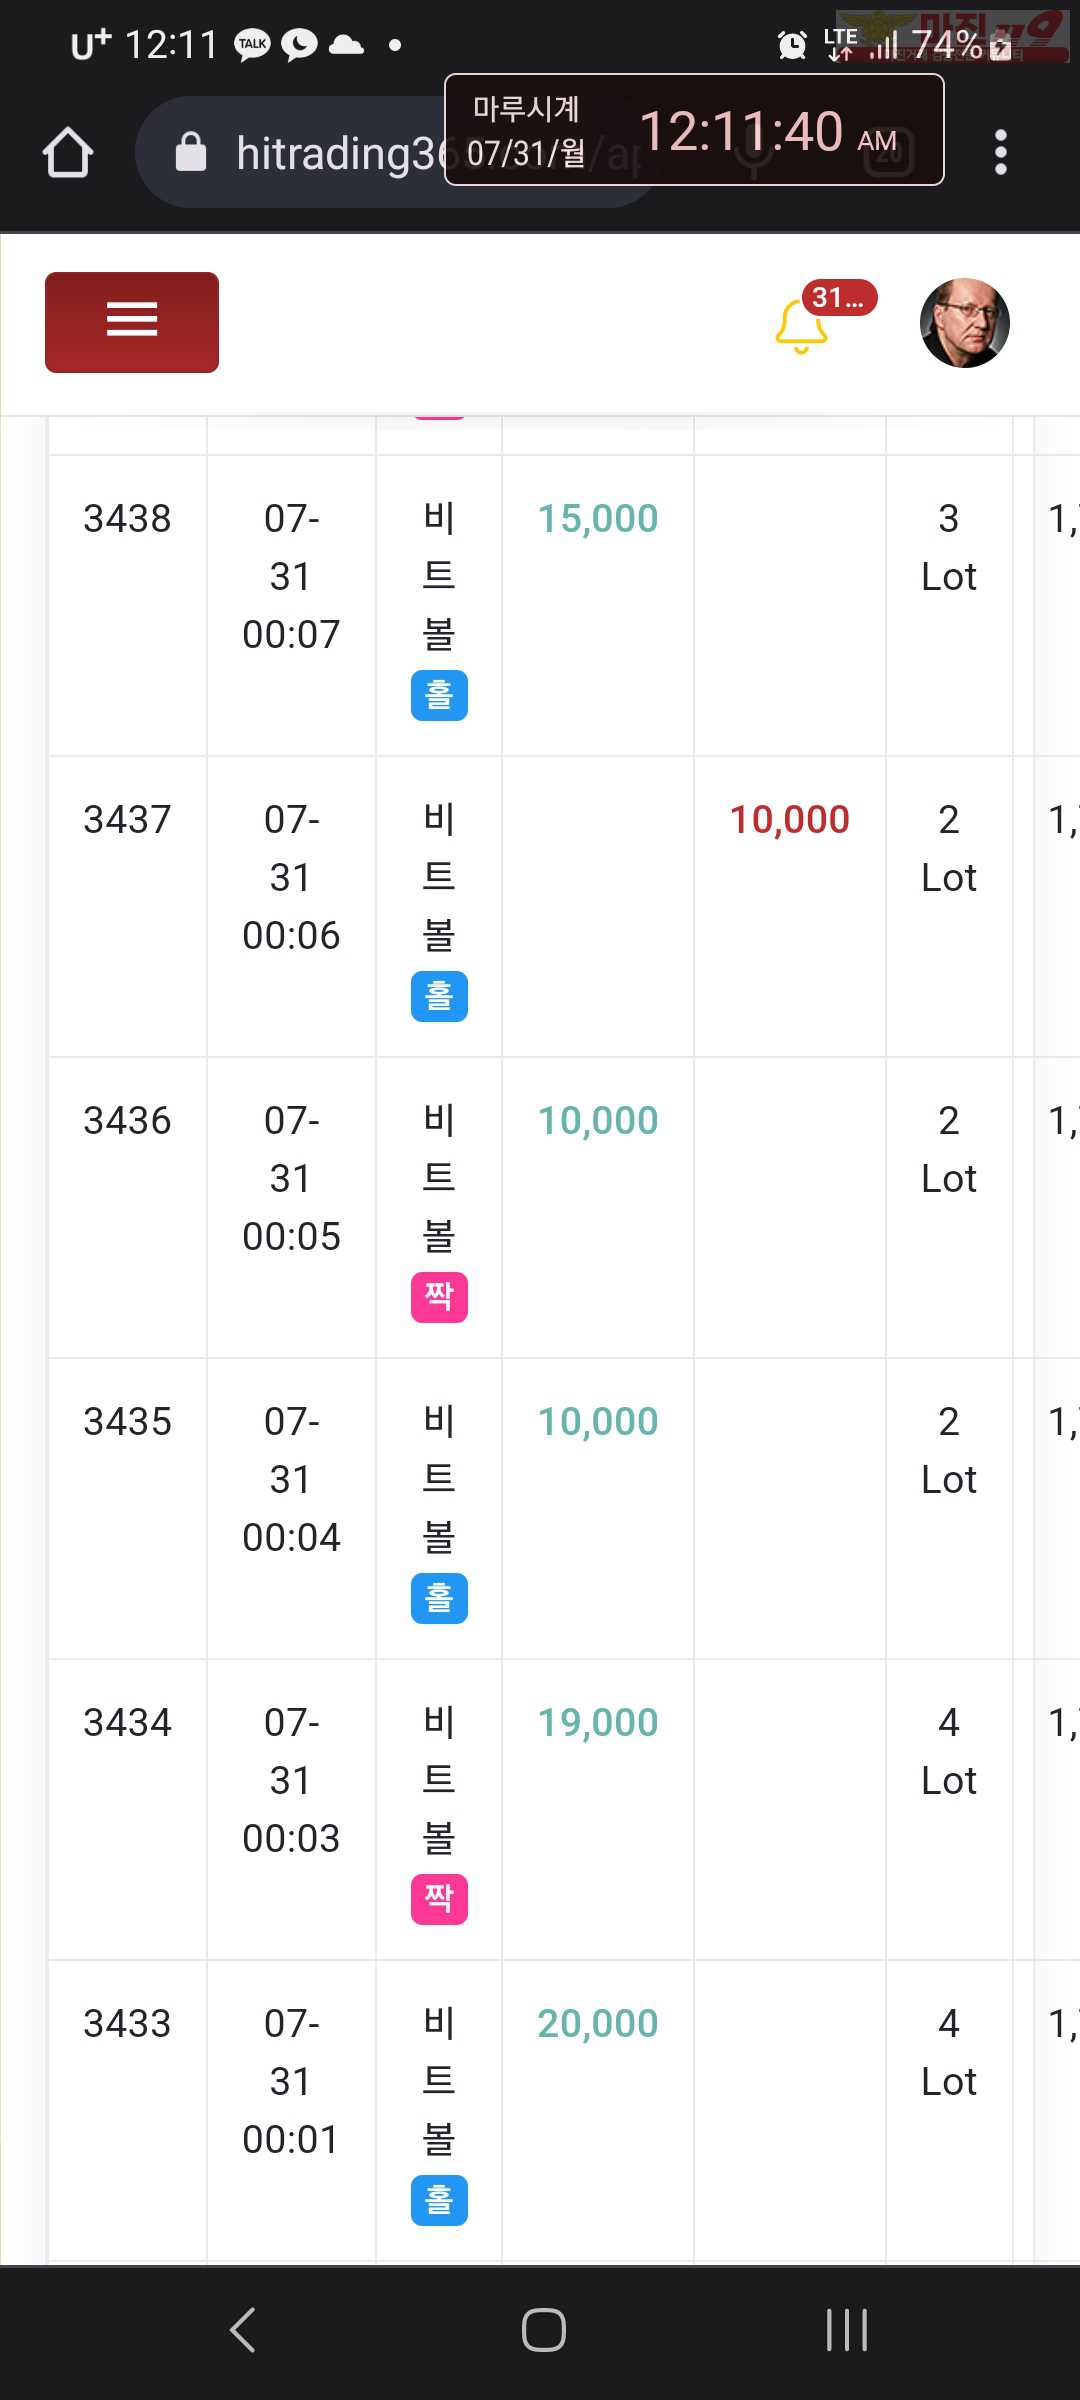Tap the 4 Lot cell in row 3434
This screenshot has height=2400, width=1080.
point(949,1751)
